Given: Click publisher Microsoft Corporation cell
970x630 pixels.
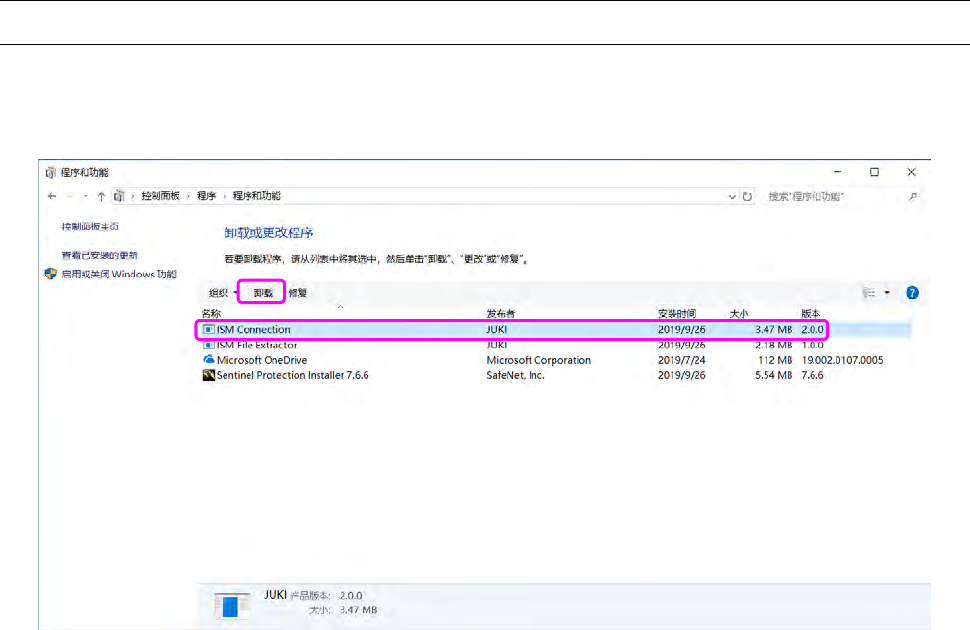Looking at the screenshot, I should click(538, 360).
